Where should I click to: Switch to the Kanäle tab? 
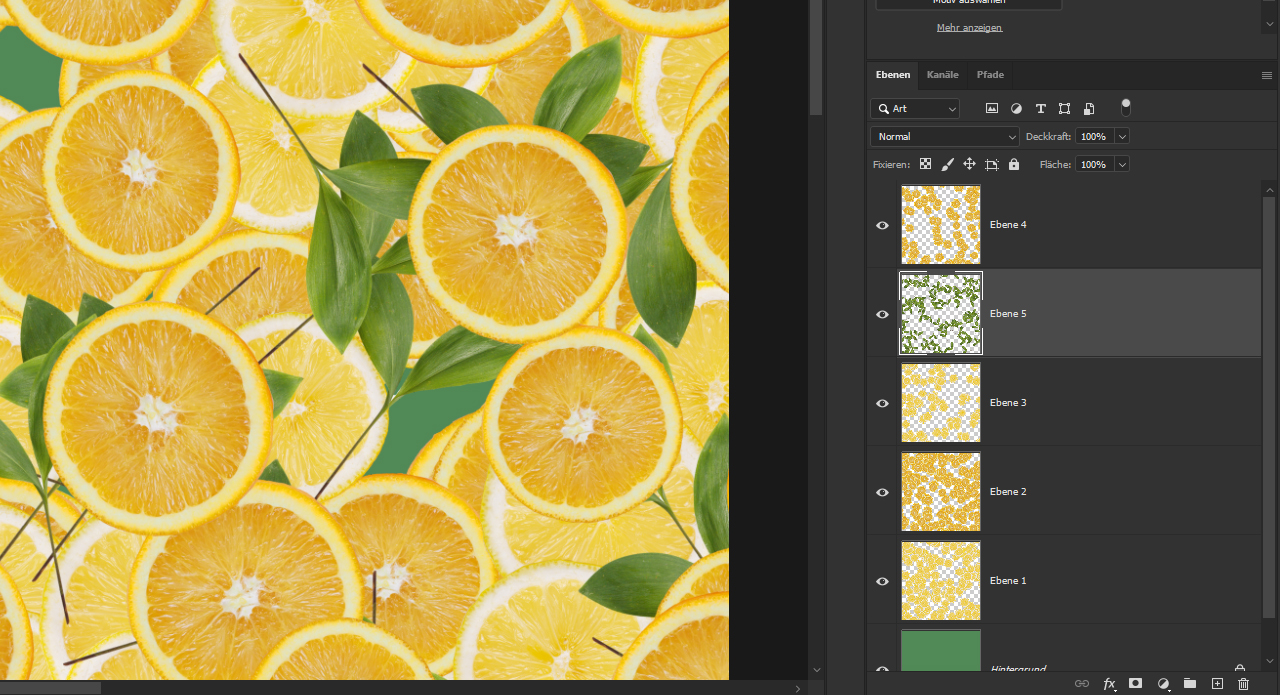[x=942, y=75]
